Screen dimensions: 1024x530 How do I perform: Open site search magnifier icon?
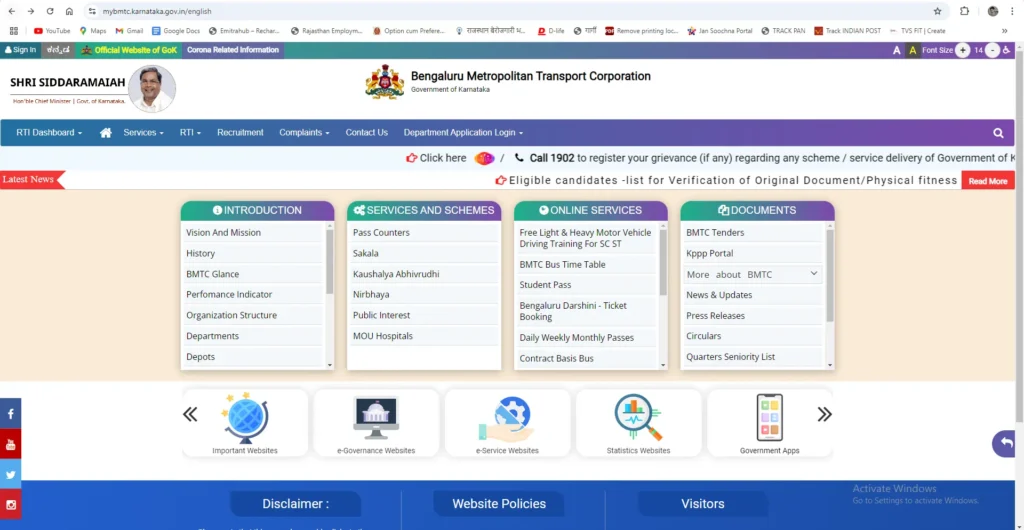[x=998, y=132]
